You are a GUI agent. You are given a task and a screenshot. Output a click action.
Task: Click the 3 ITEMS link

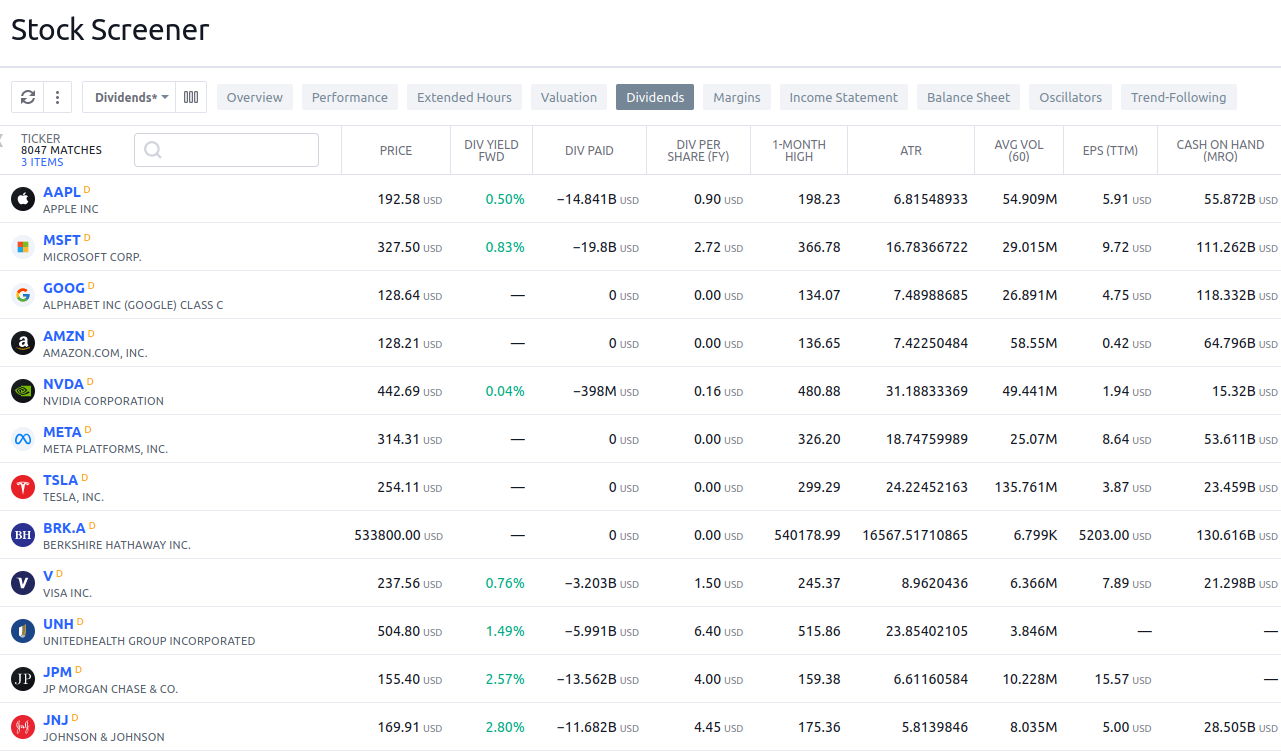pyautogui.click(x=42, y=162)
